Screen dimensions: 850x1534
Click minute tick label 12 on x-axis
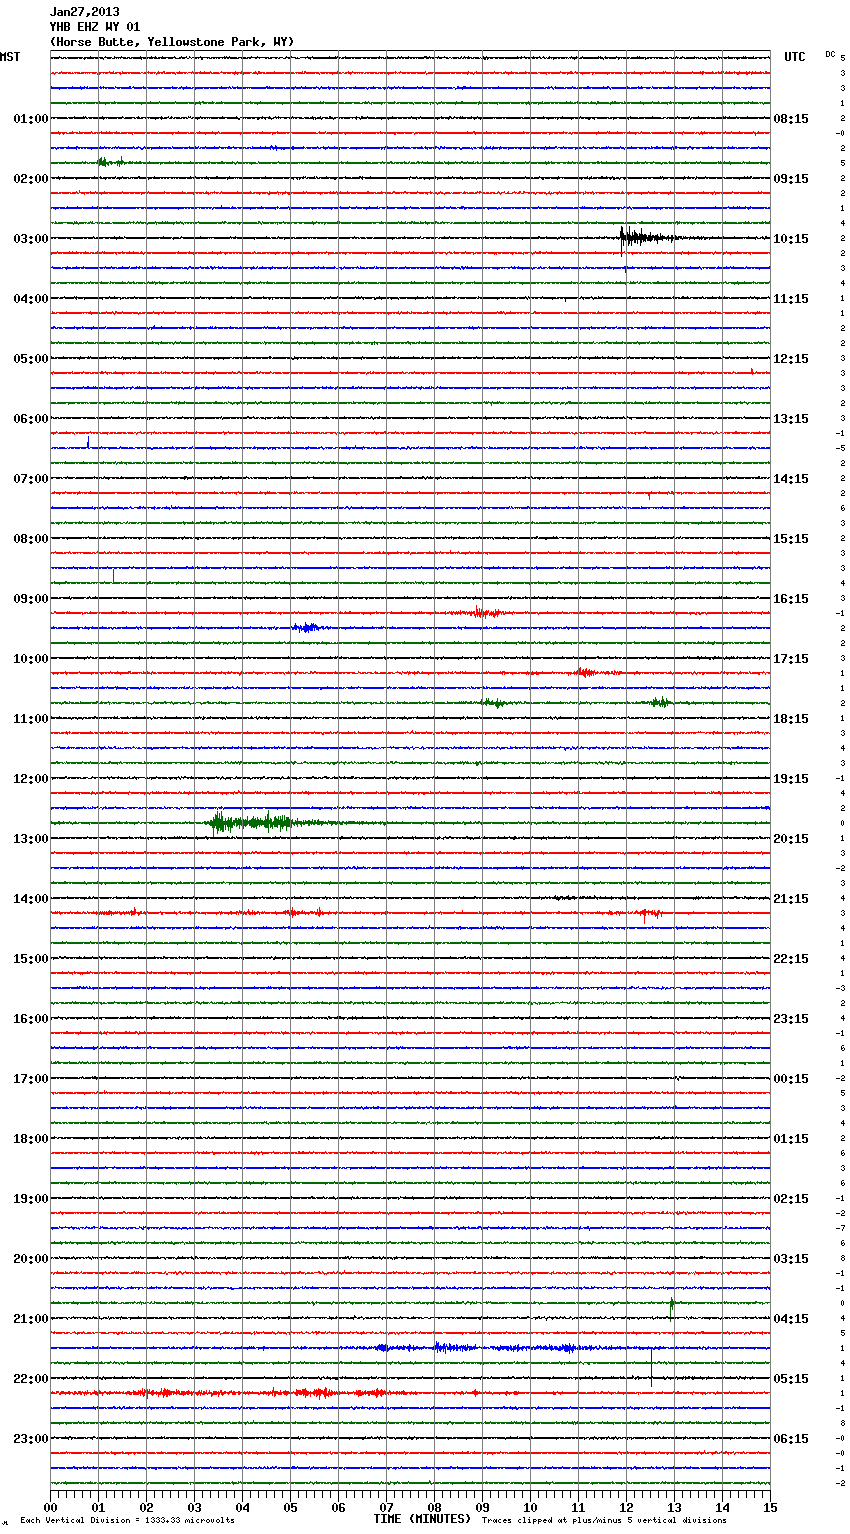point(626,1507)
